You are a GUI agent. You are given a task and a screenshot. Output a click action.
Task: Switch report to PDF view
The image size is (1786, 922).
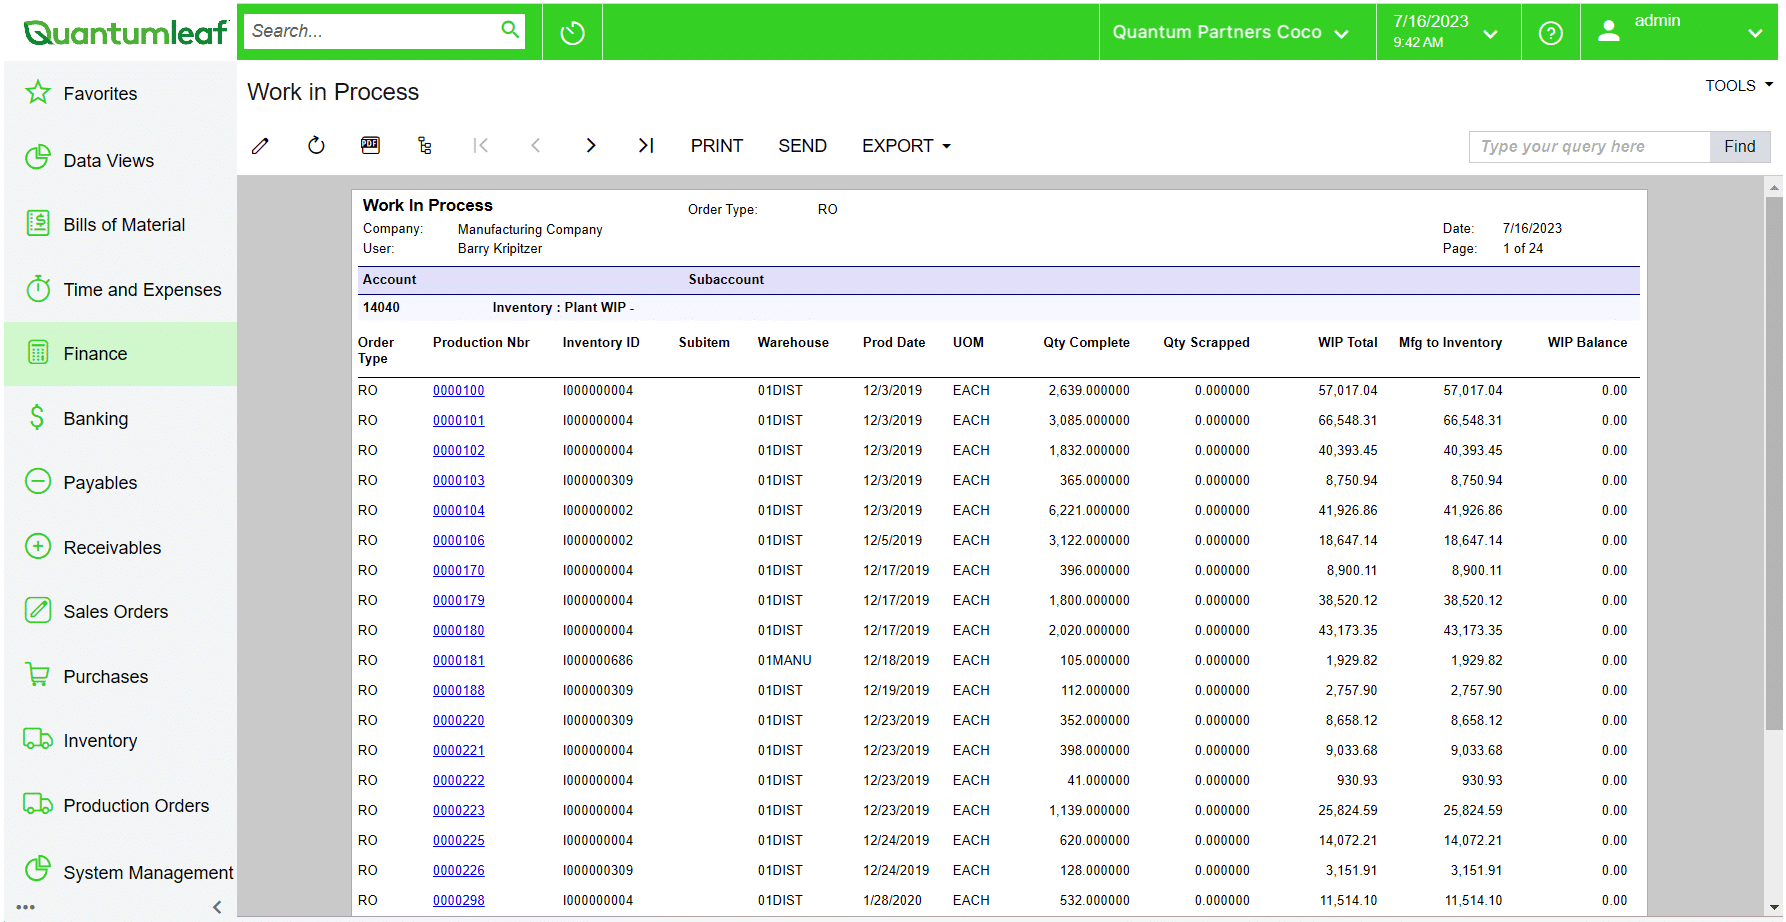point(370,146)
